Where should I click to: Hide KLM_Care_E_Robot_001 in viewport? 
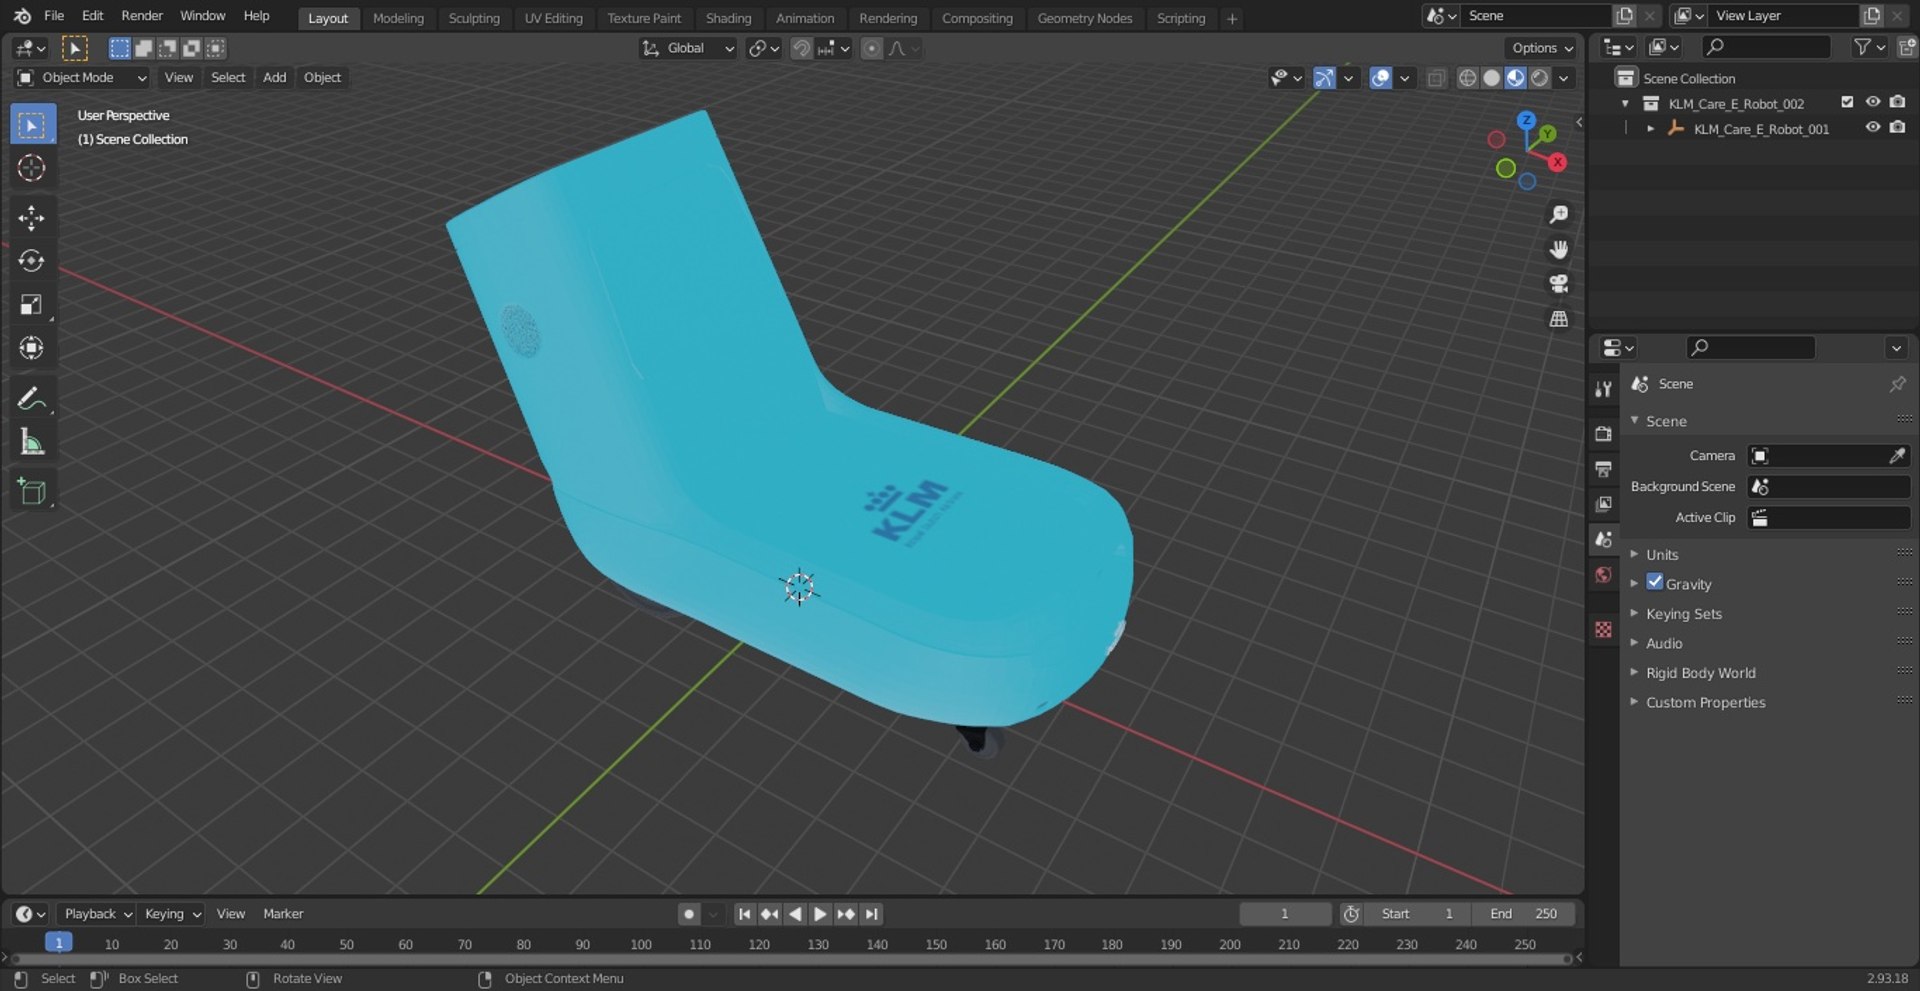pyautogui.click(x=1873, y=128)
